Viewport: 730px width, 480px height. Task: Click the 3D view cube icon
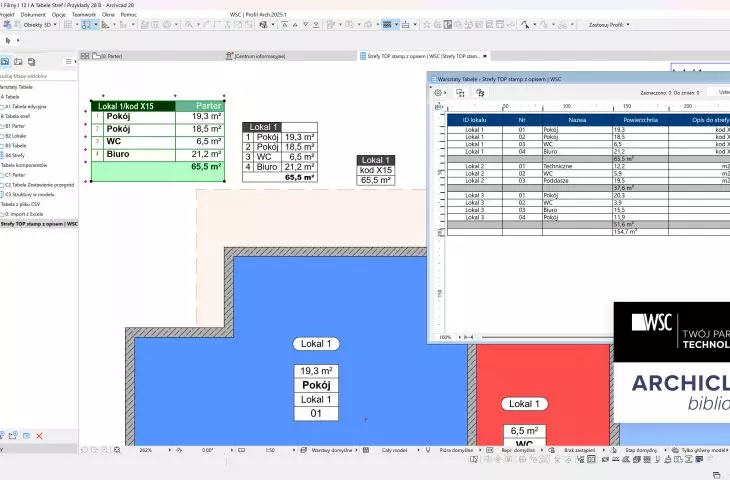pyautogui.click(x=264, y=25)
